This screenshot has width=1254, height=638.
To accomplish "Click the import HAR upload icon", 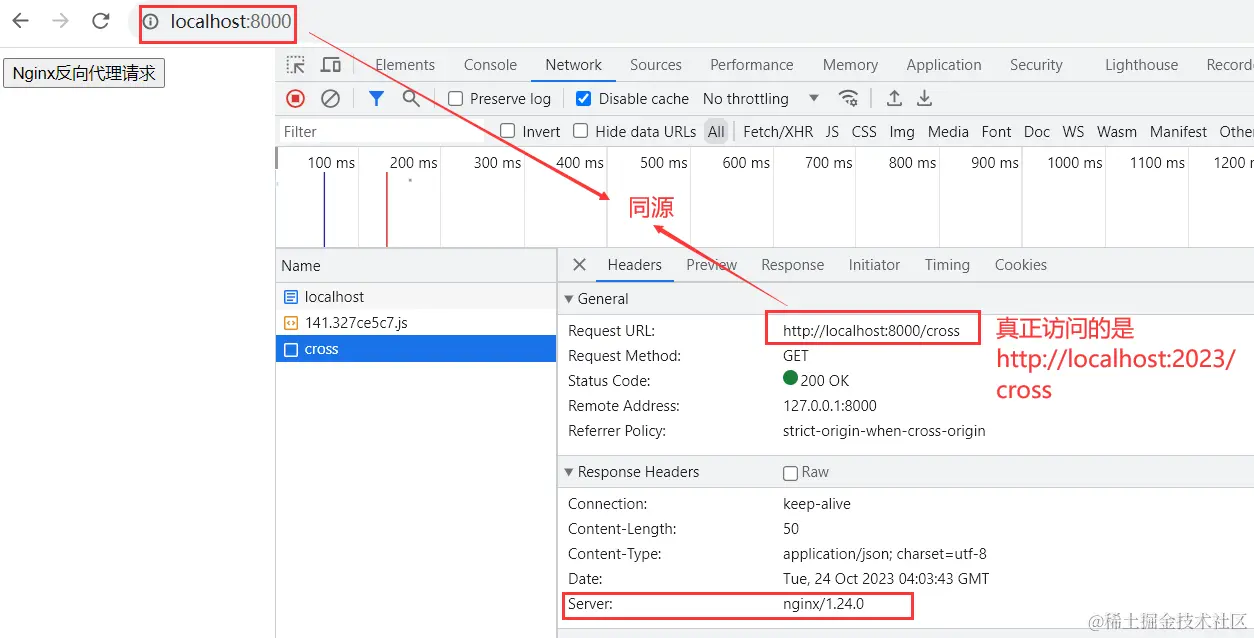I will pos(894,98).
